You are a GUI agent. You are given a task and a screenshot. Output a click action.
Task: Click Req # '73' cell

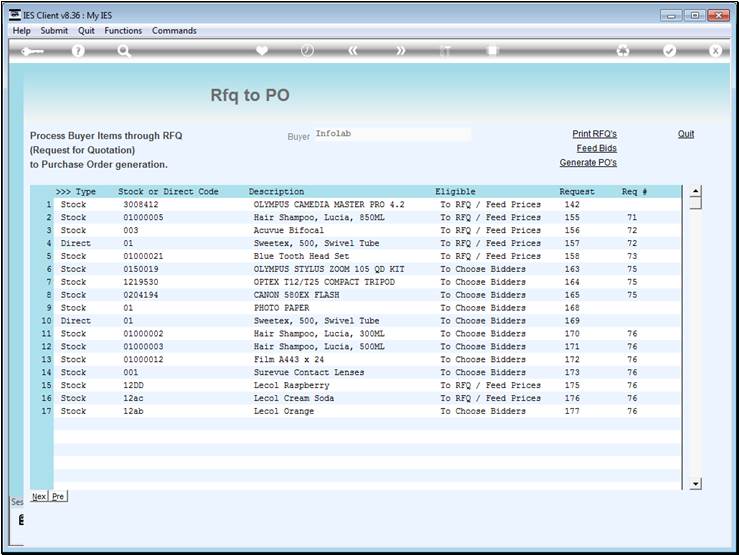632,256
